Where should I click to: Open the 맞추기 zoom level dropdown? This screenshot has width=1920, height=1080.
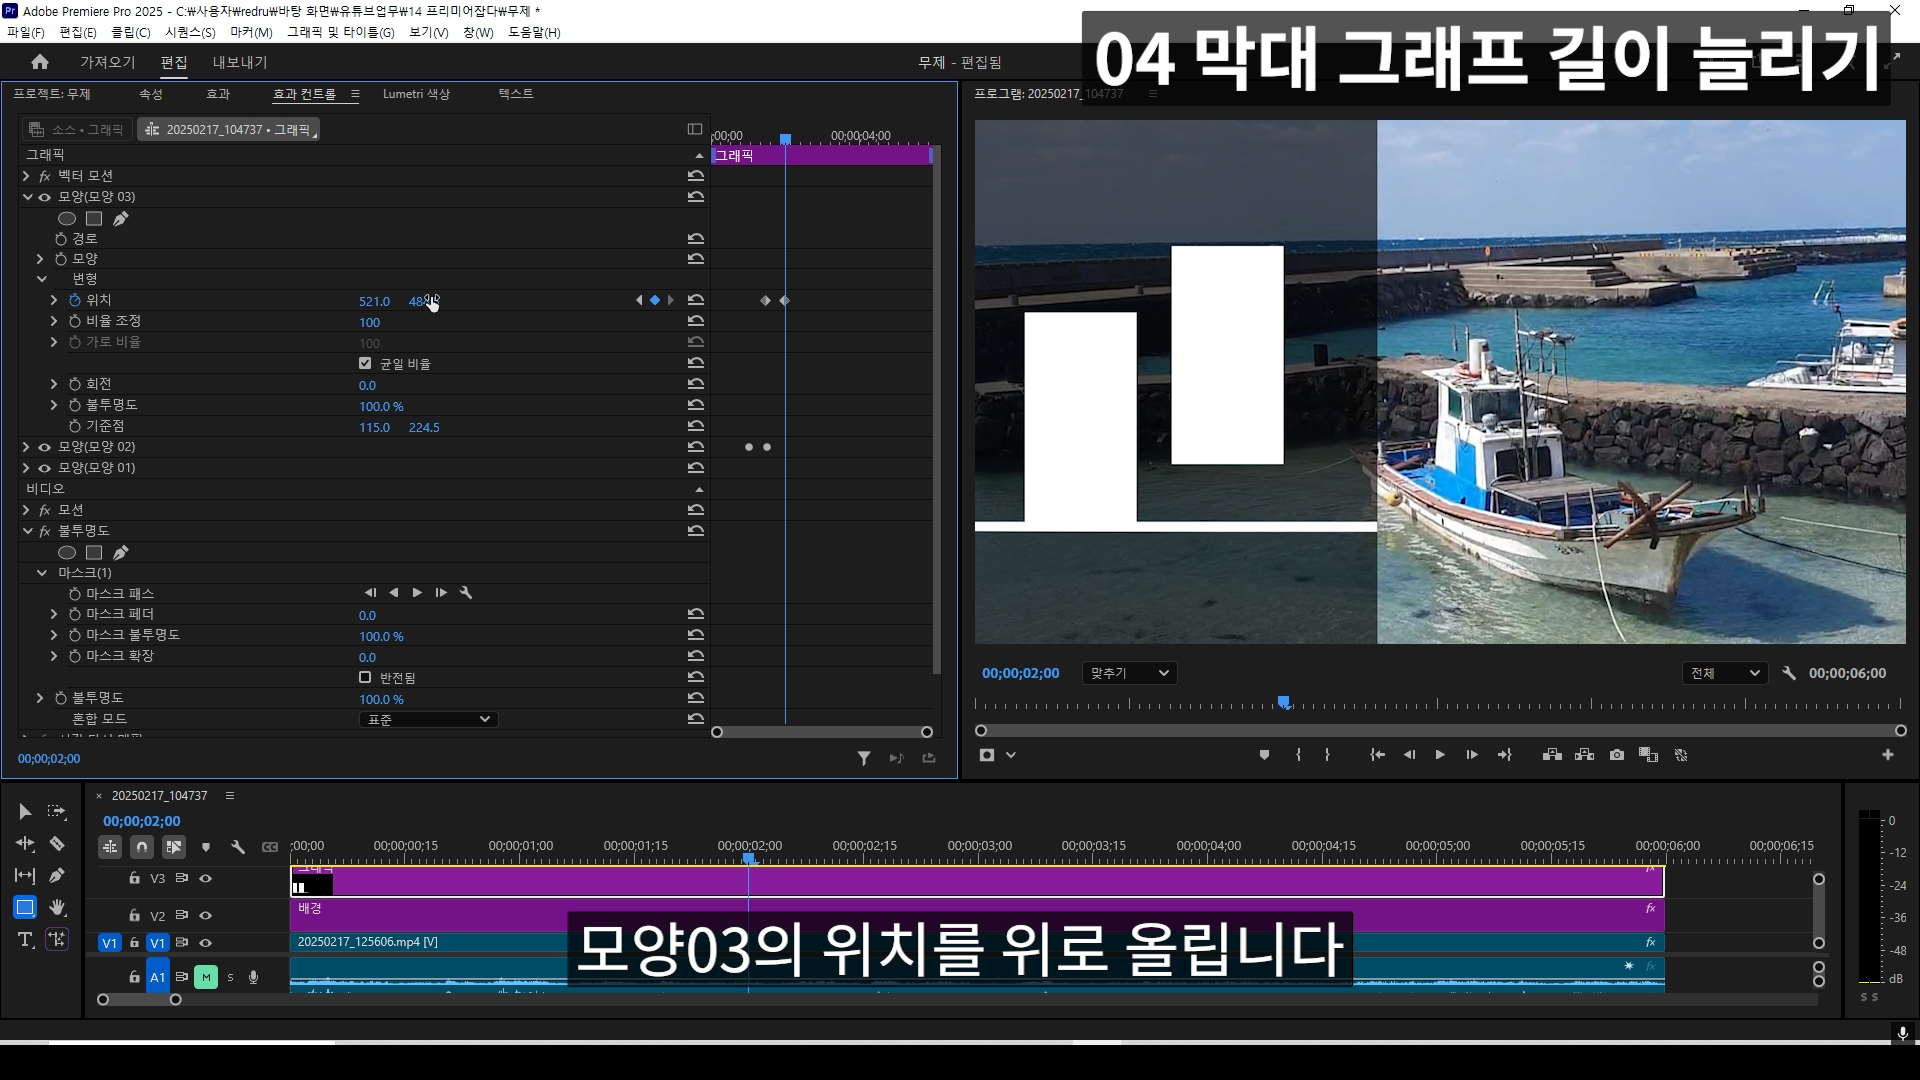pyautogui.click(x=1129, y=673)
